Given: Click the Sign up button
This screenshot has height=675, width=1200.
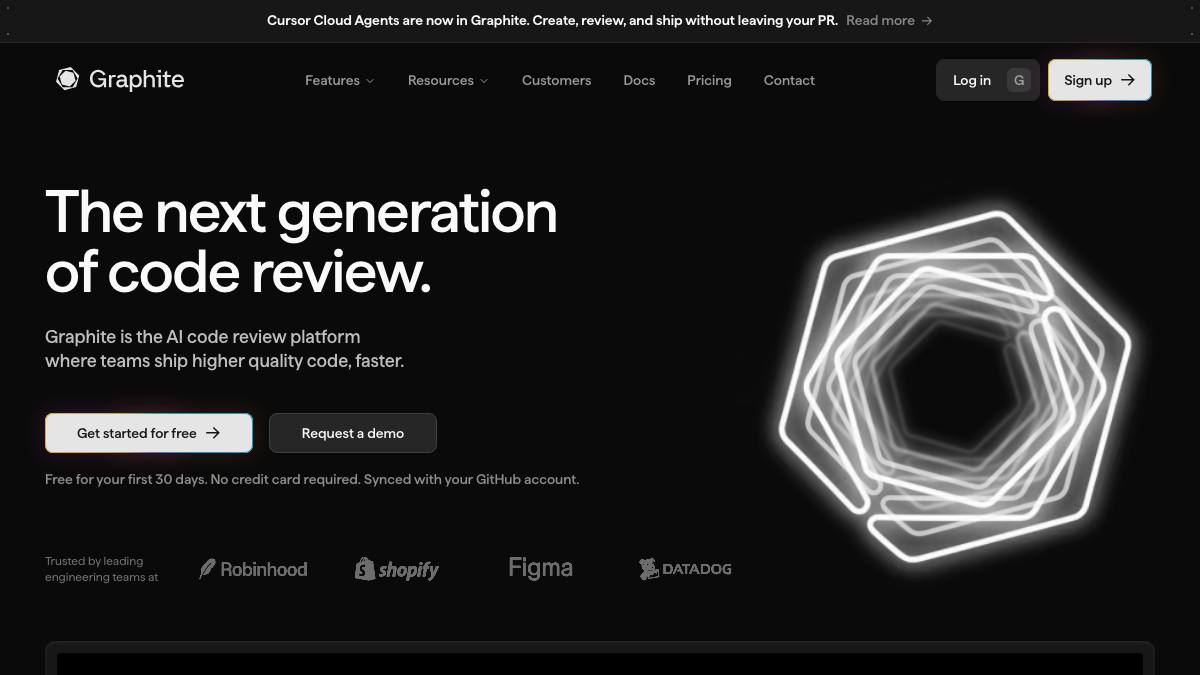Looking at the screenshot, I should click(x=1100, y=80).
